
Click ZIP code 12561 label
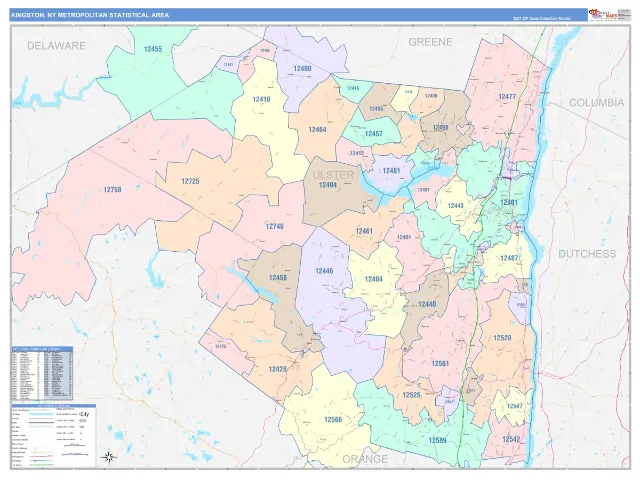click(440, 363)
